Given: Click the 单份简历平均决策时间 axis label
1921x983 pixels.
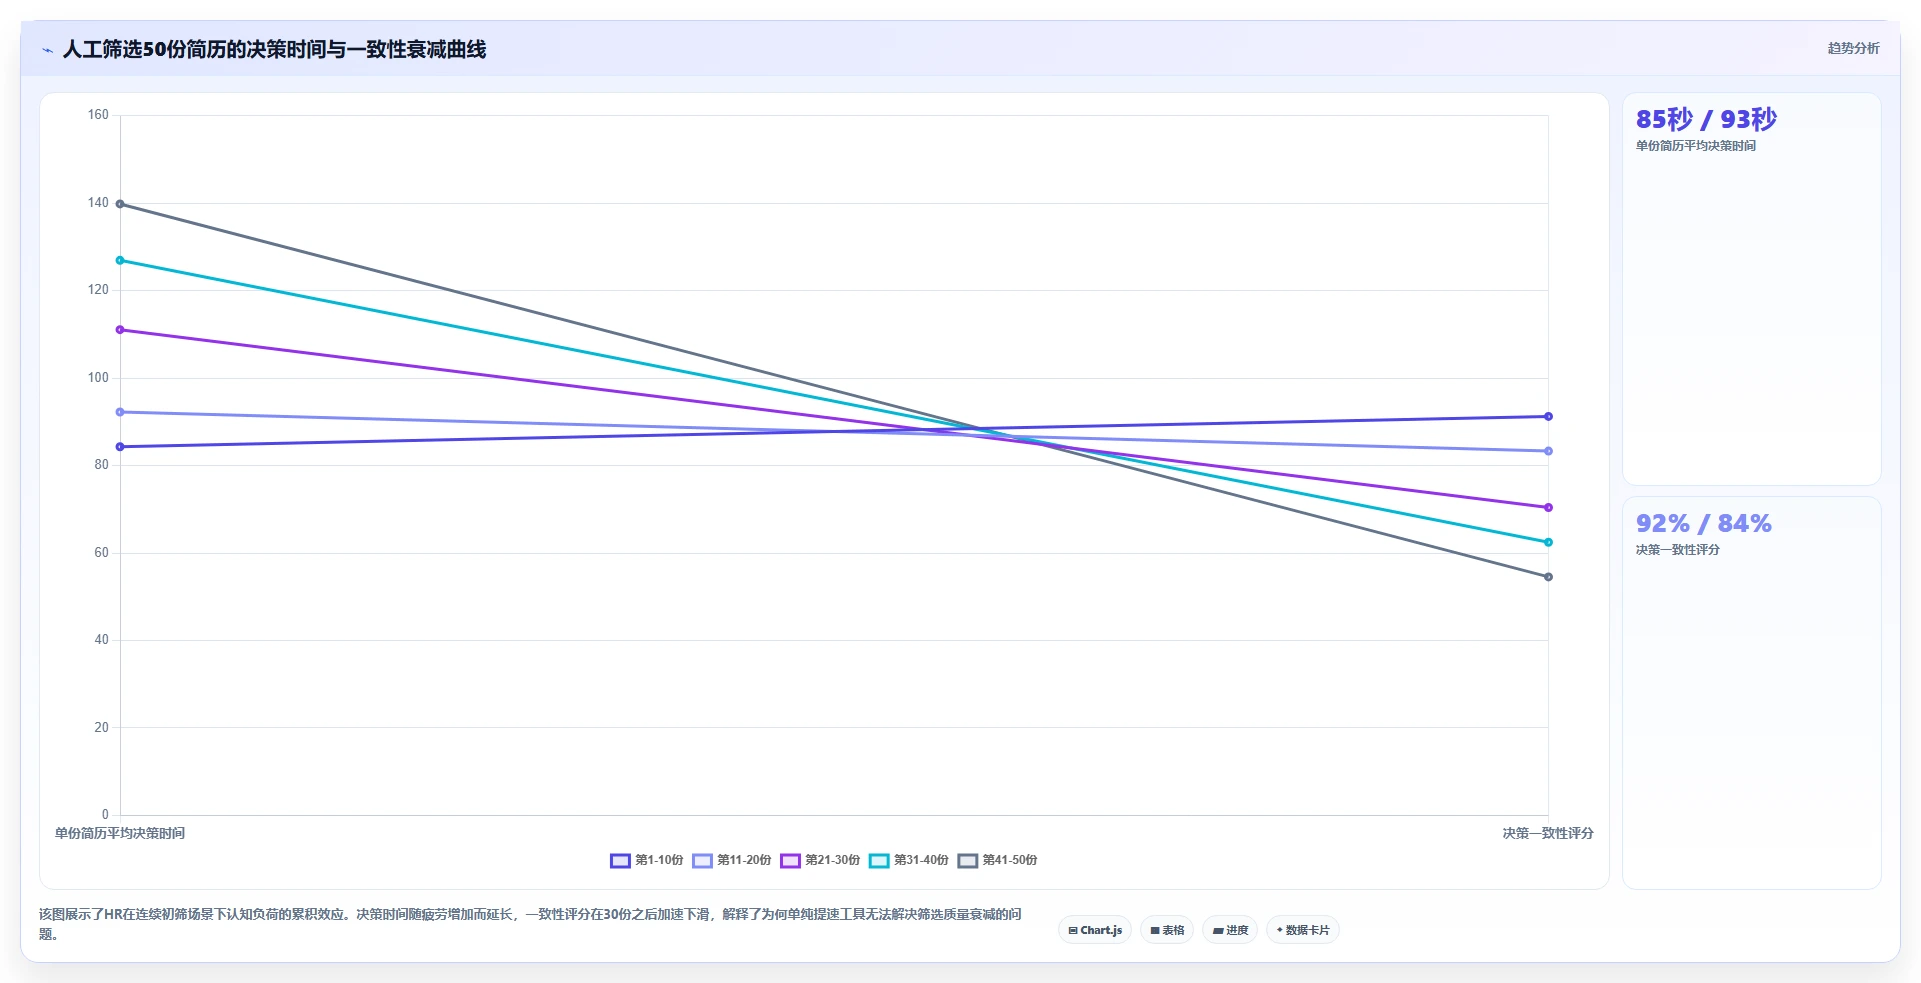Looking at the screenshot, I should point(120,833).
